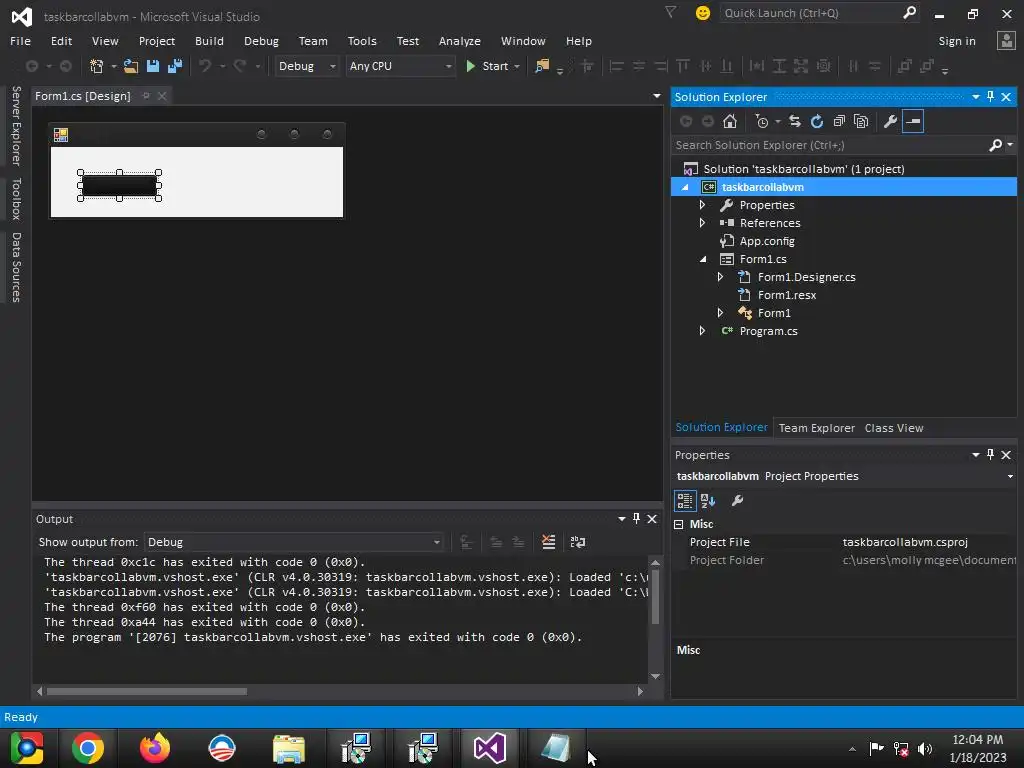
Task: Click Clear All in Output panel
Action: 549,542
